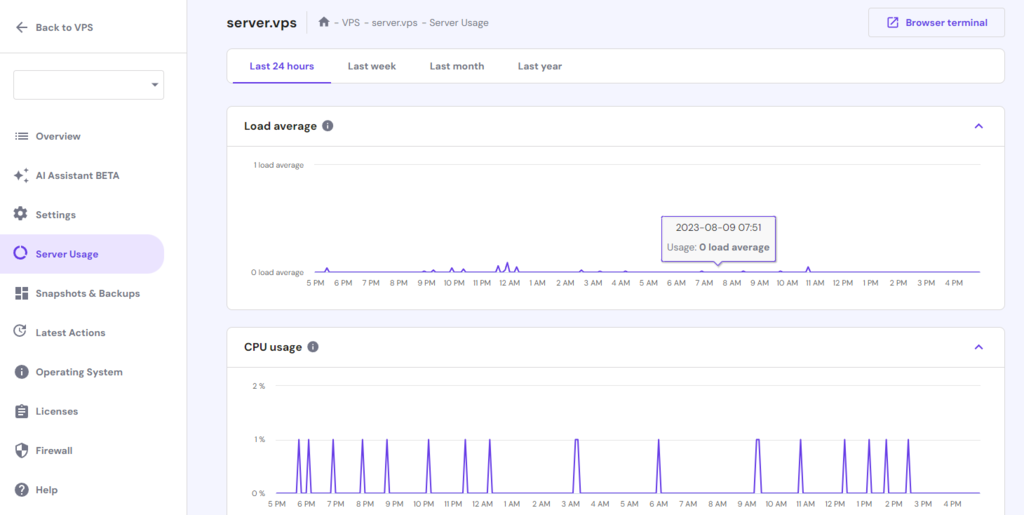Select the Last year tab

(x=540, y=66)
